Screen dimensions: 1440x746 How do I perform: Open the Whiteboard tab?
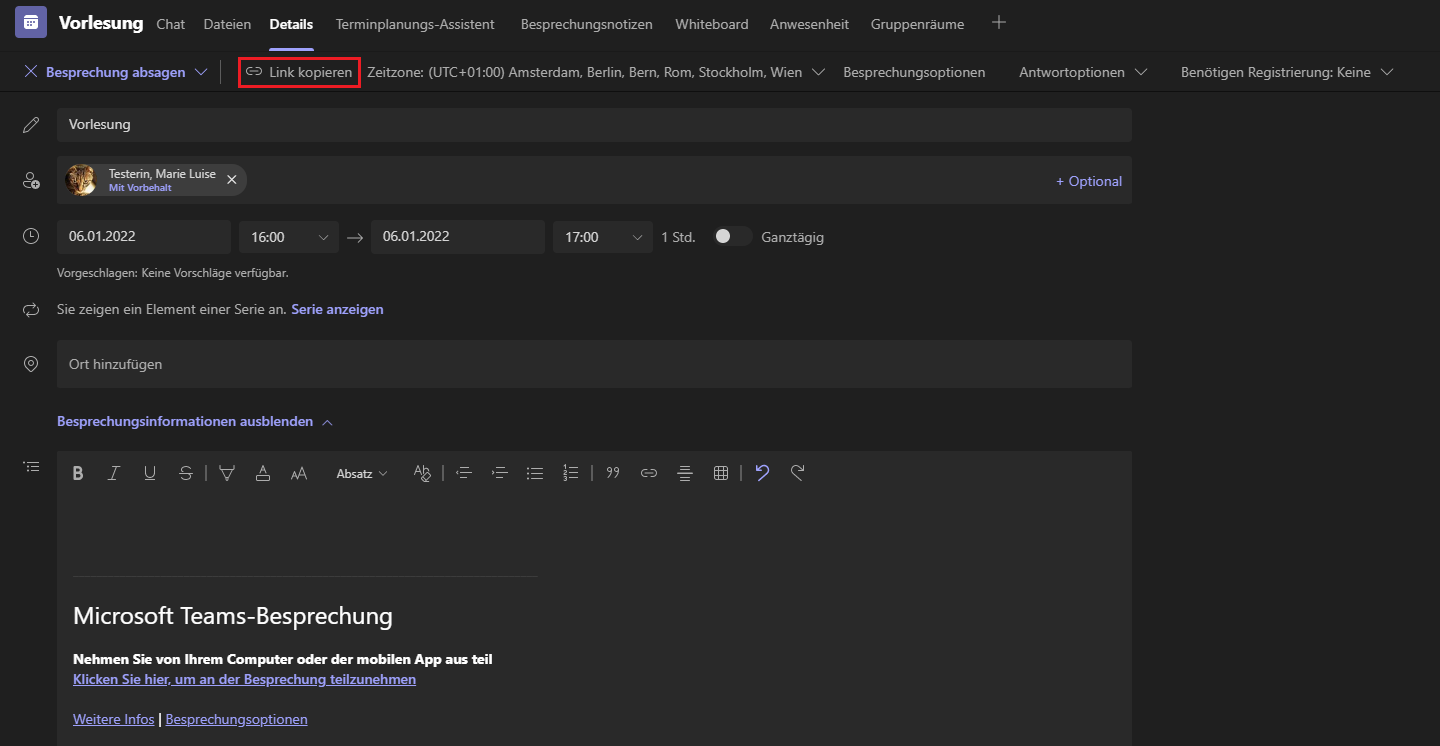click(x=712, y=24)
